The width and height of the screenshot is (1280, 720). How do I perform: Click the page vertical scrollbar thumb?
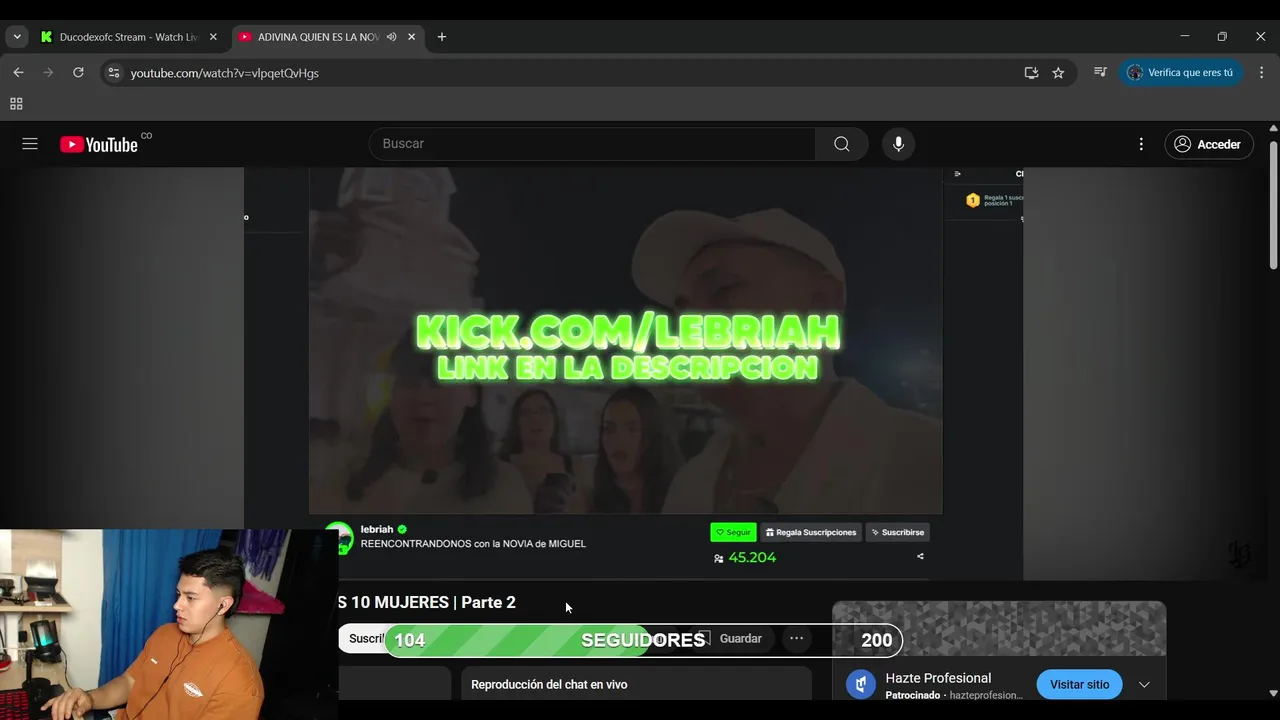(1273, 205)
